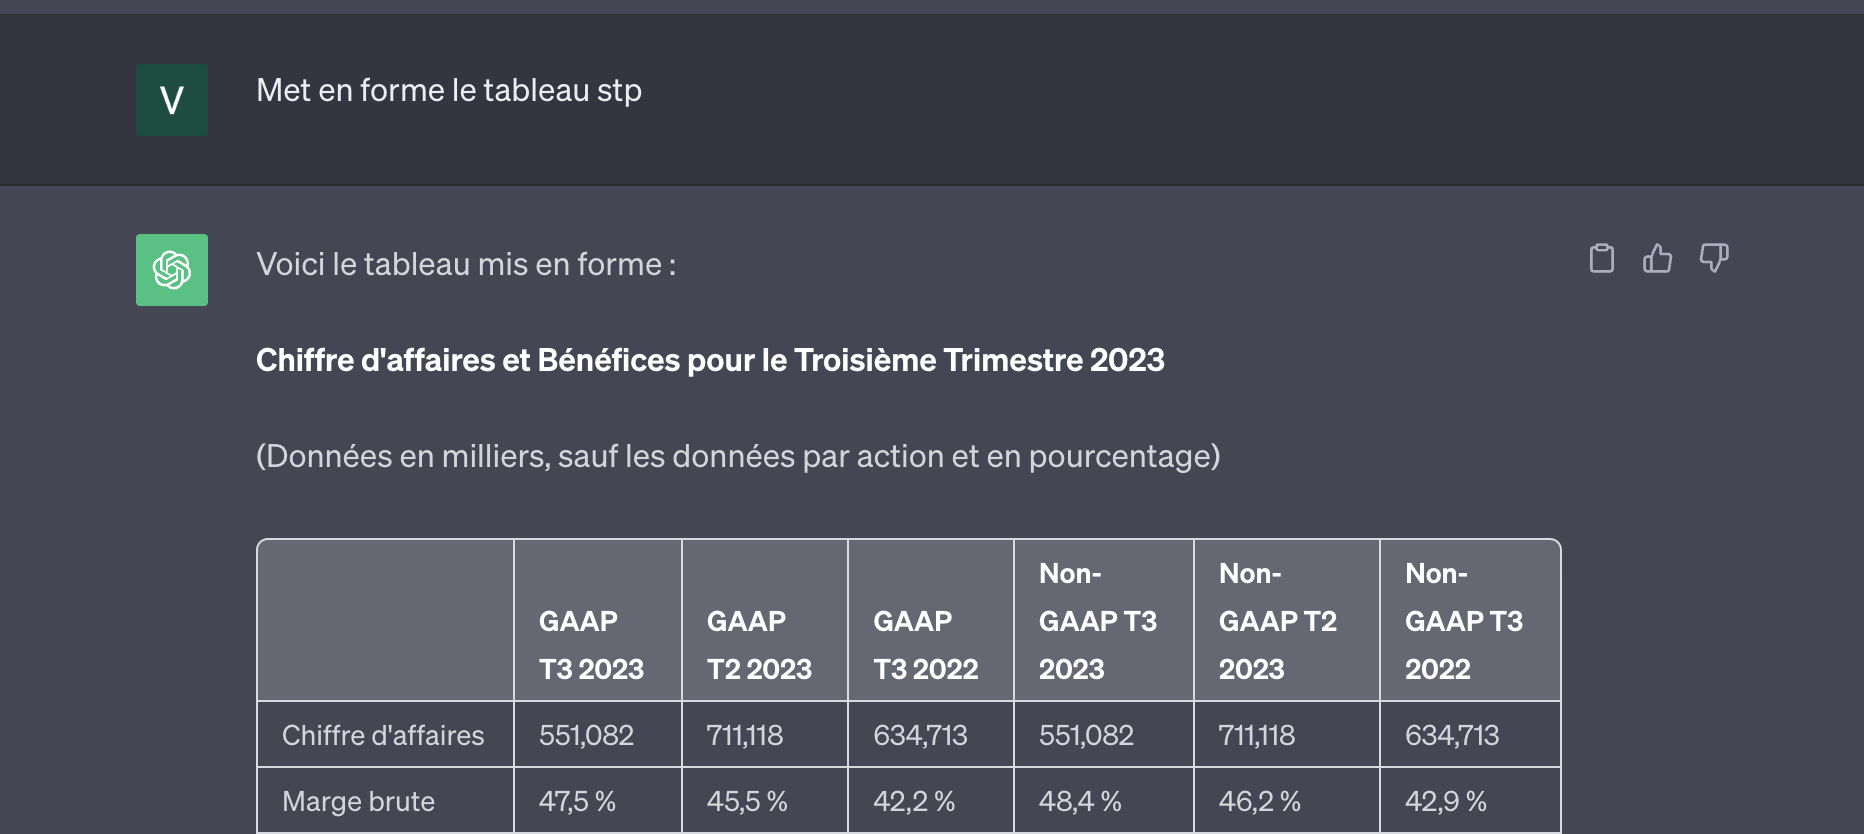This screenshot has height=834, width=1864.
Task: Click the green ChatGPT logo avatar
Action: 172,270
